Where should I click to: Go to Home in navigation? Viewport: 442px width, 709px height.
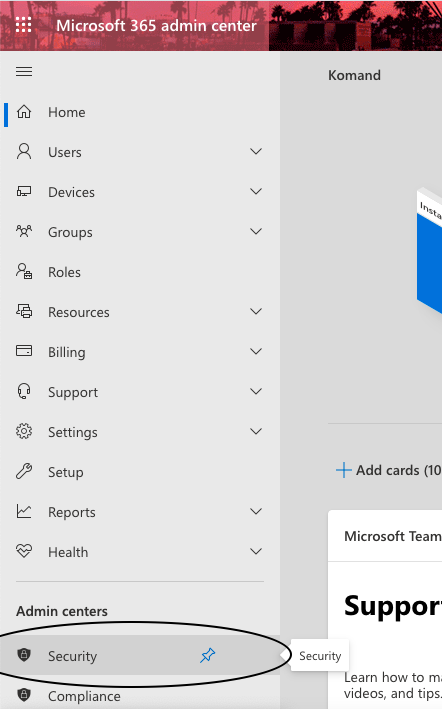(140, 112)
